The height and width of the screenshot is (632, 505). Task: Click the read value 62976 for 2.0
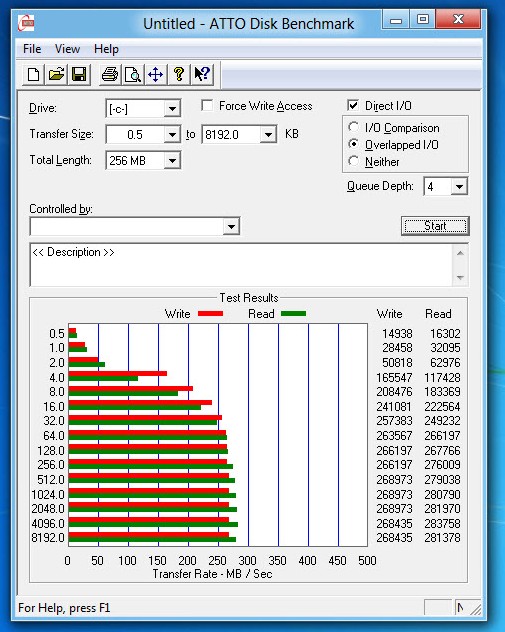tap(445, 363)
